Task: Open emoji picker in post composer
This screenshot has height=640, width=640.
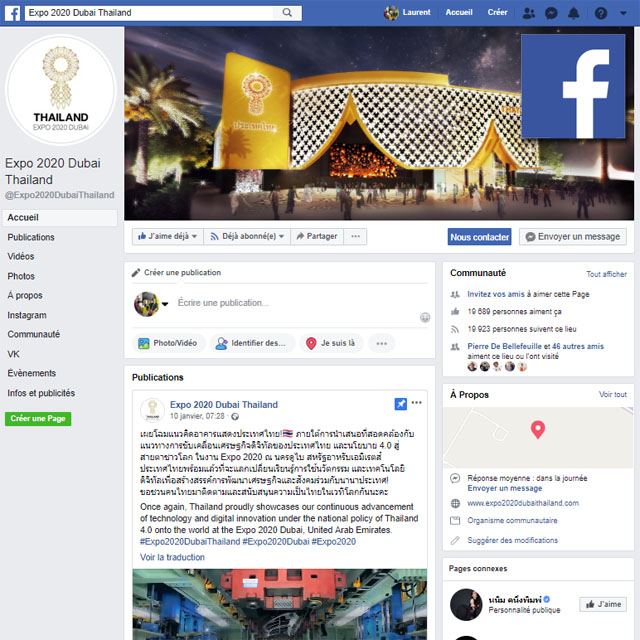Action: 425,317
